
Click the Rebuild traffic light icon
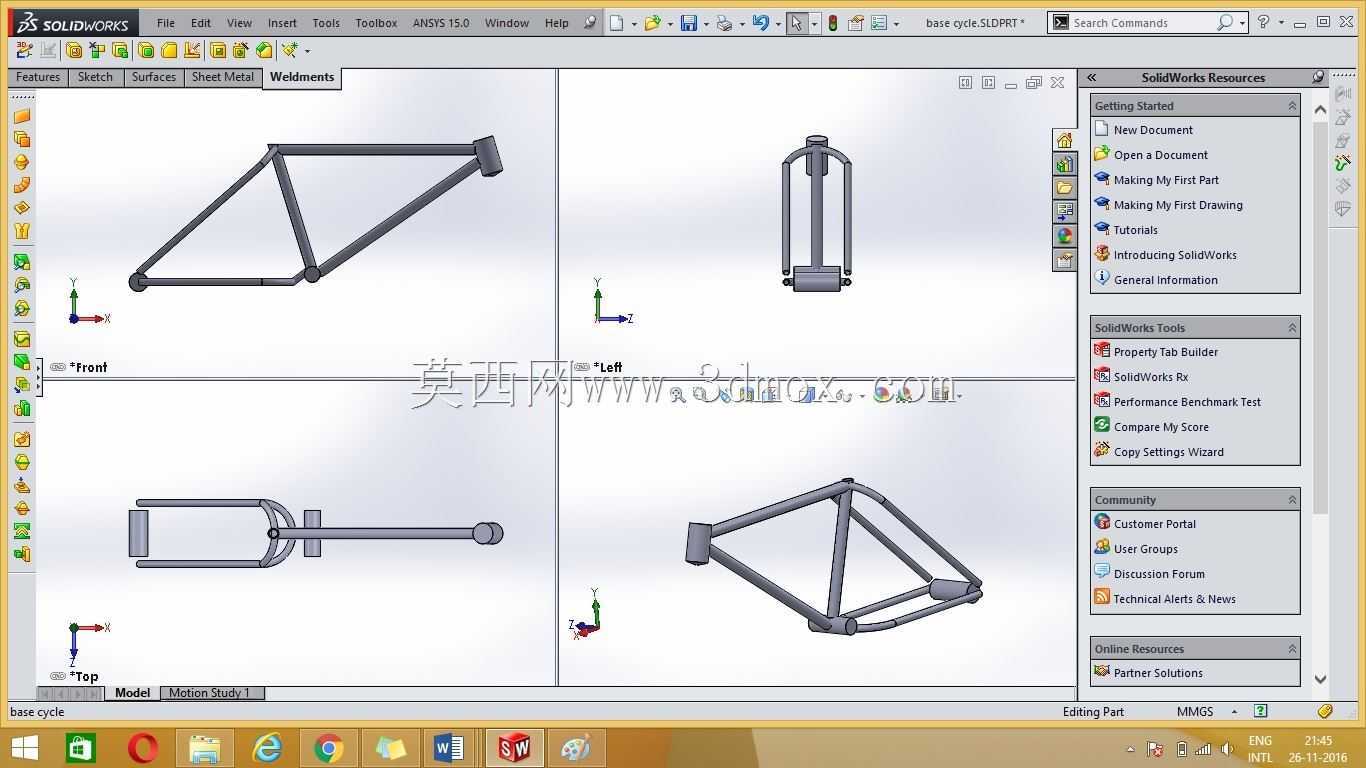[x=832, y=23]
